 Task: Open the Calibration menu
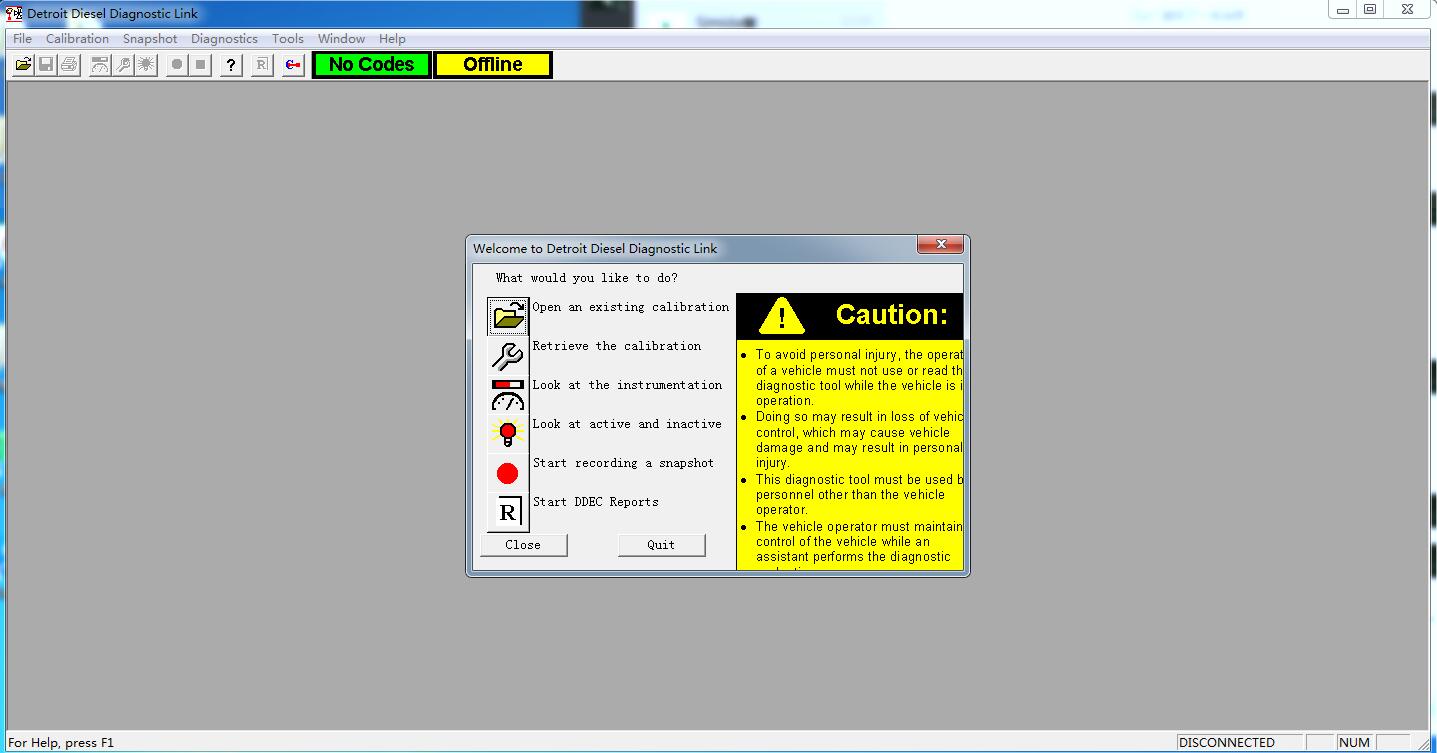[x=77, y=39]
